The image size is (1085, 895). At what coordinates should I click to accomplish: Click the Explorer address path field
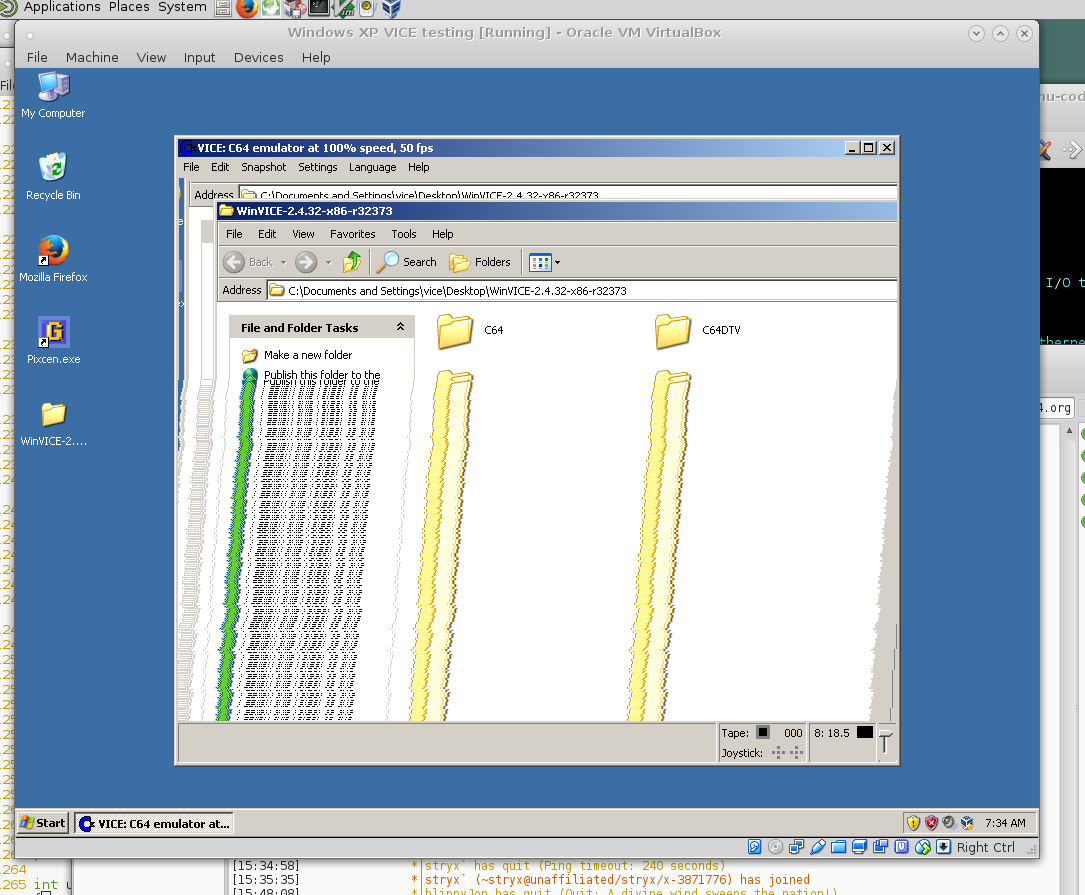[x=581, y=291]
